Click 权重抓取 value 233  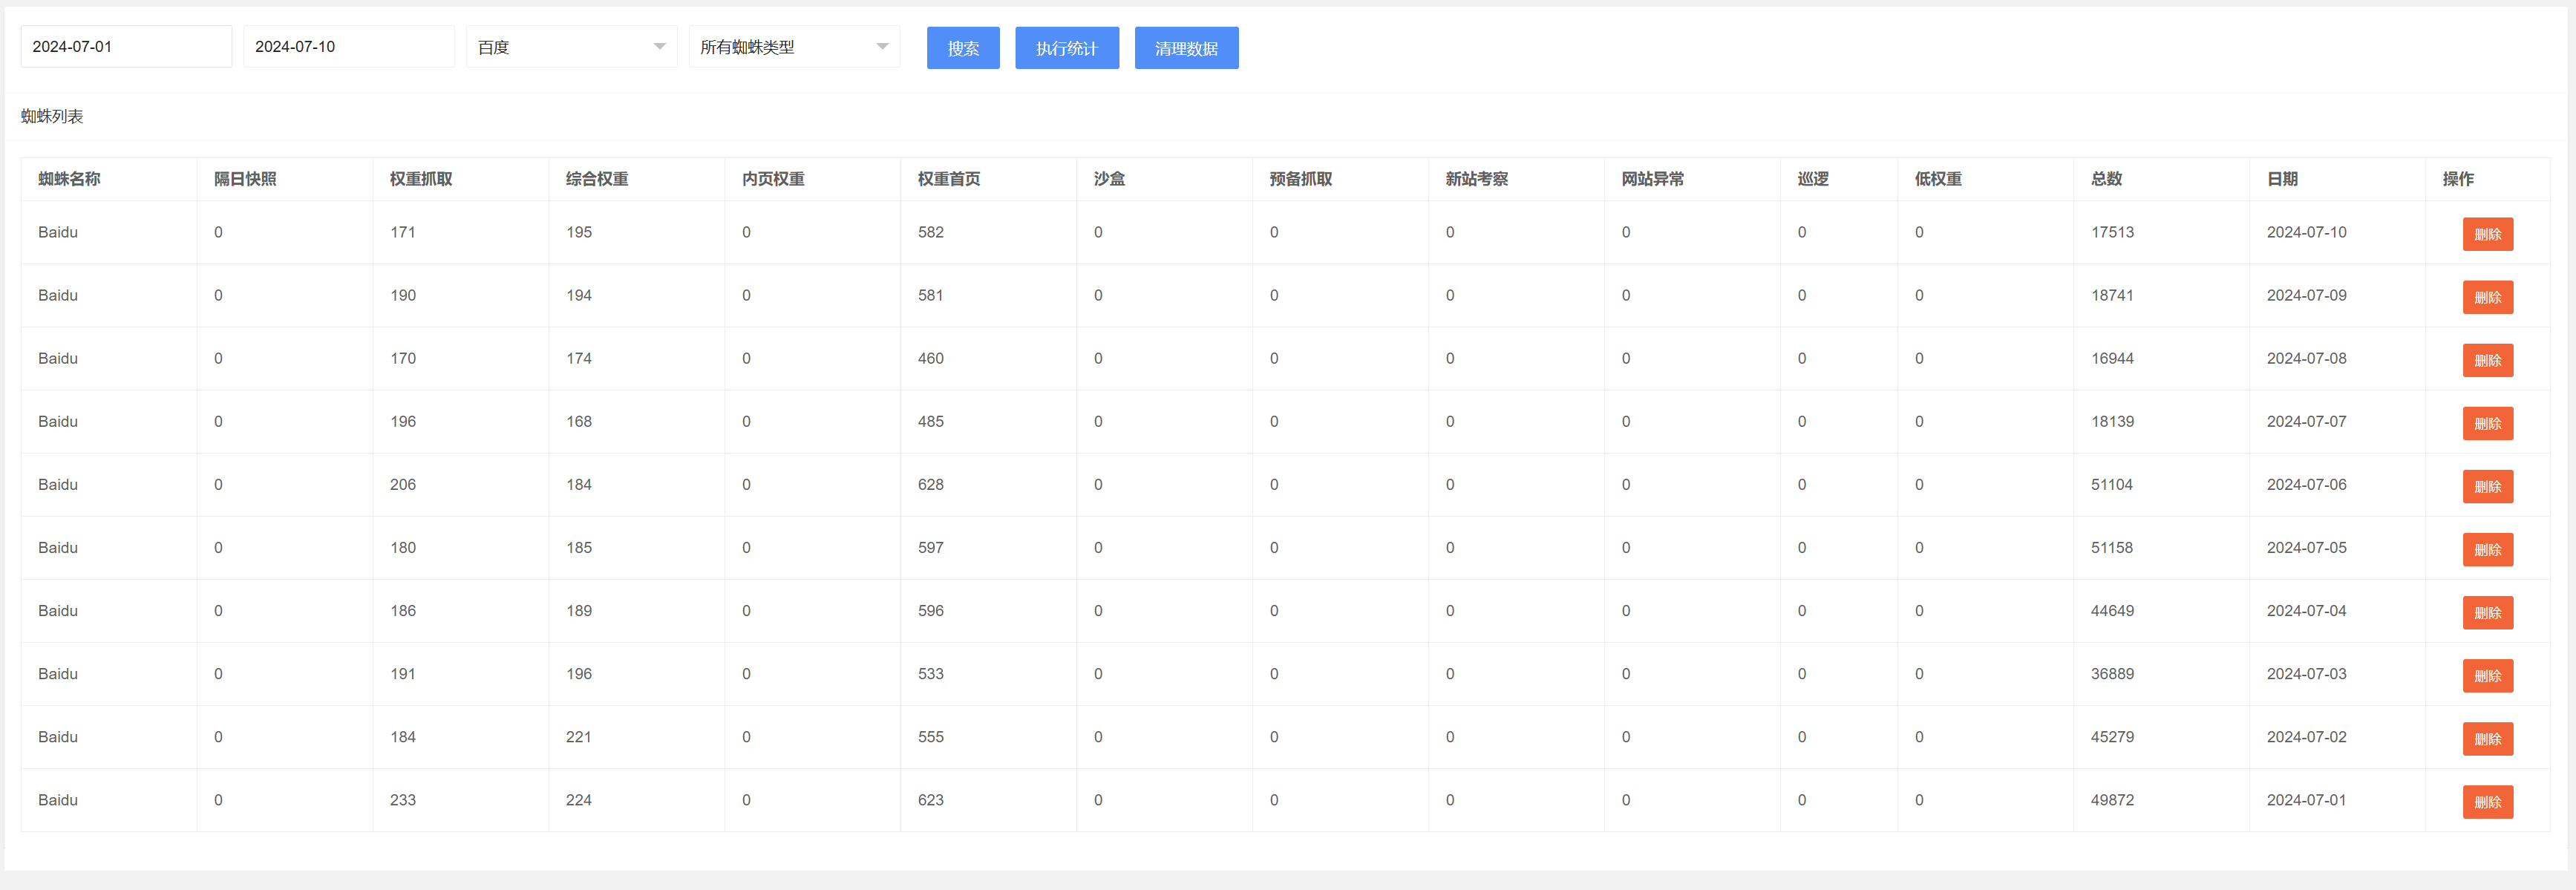(403, 799)
